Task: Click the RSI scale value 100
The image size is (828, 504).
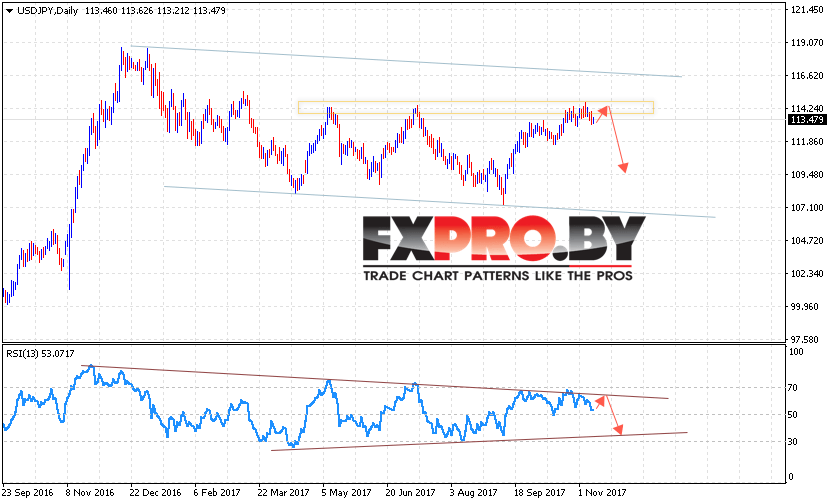Action: pos(795,352)
